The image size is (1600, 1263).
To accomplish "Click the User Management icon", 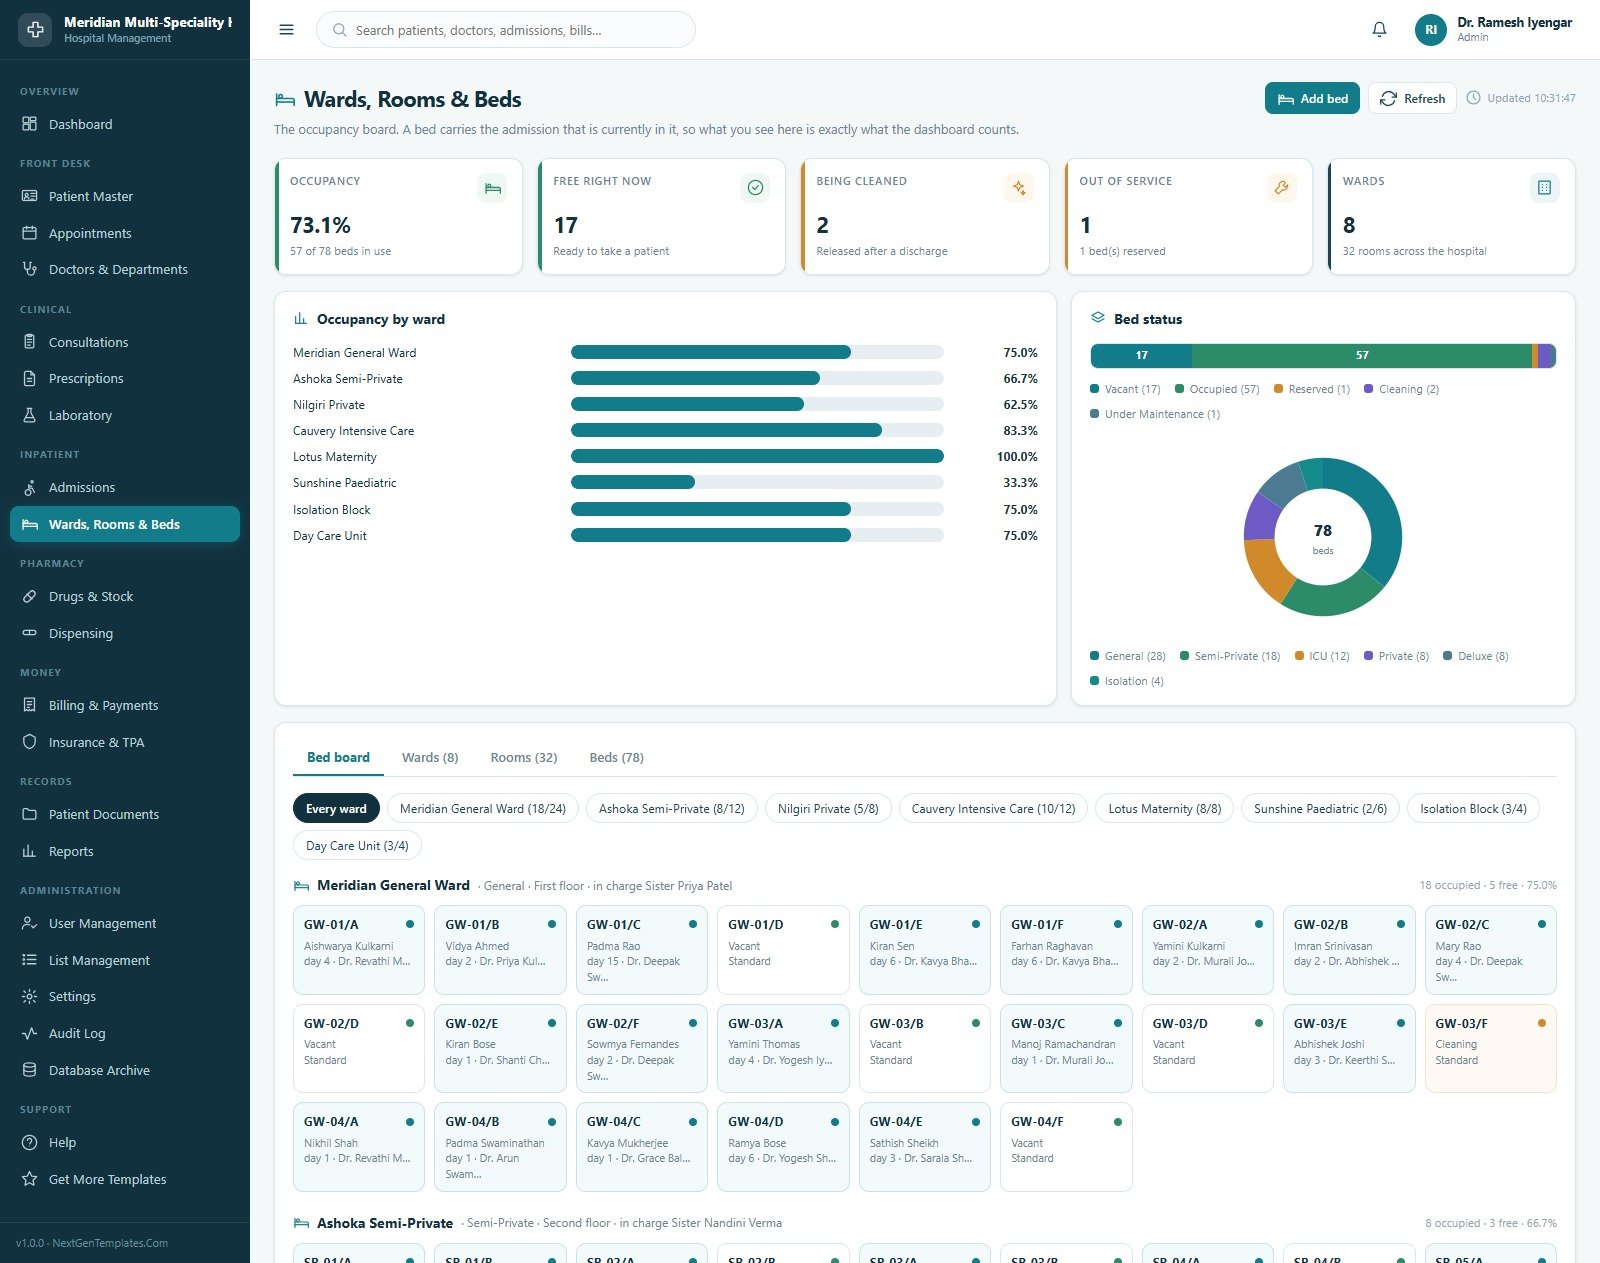I will point(30,923).
